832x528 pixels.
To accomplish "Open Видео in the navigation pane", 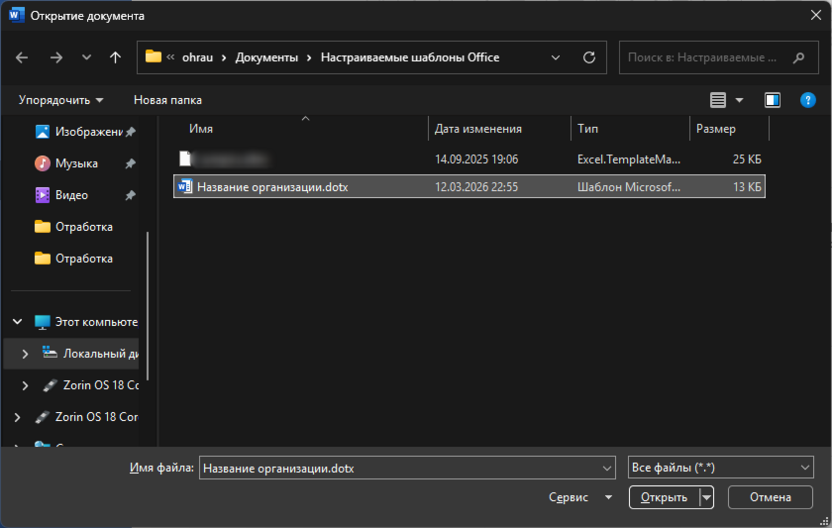I will click(x=72, y=195).
